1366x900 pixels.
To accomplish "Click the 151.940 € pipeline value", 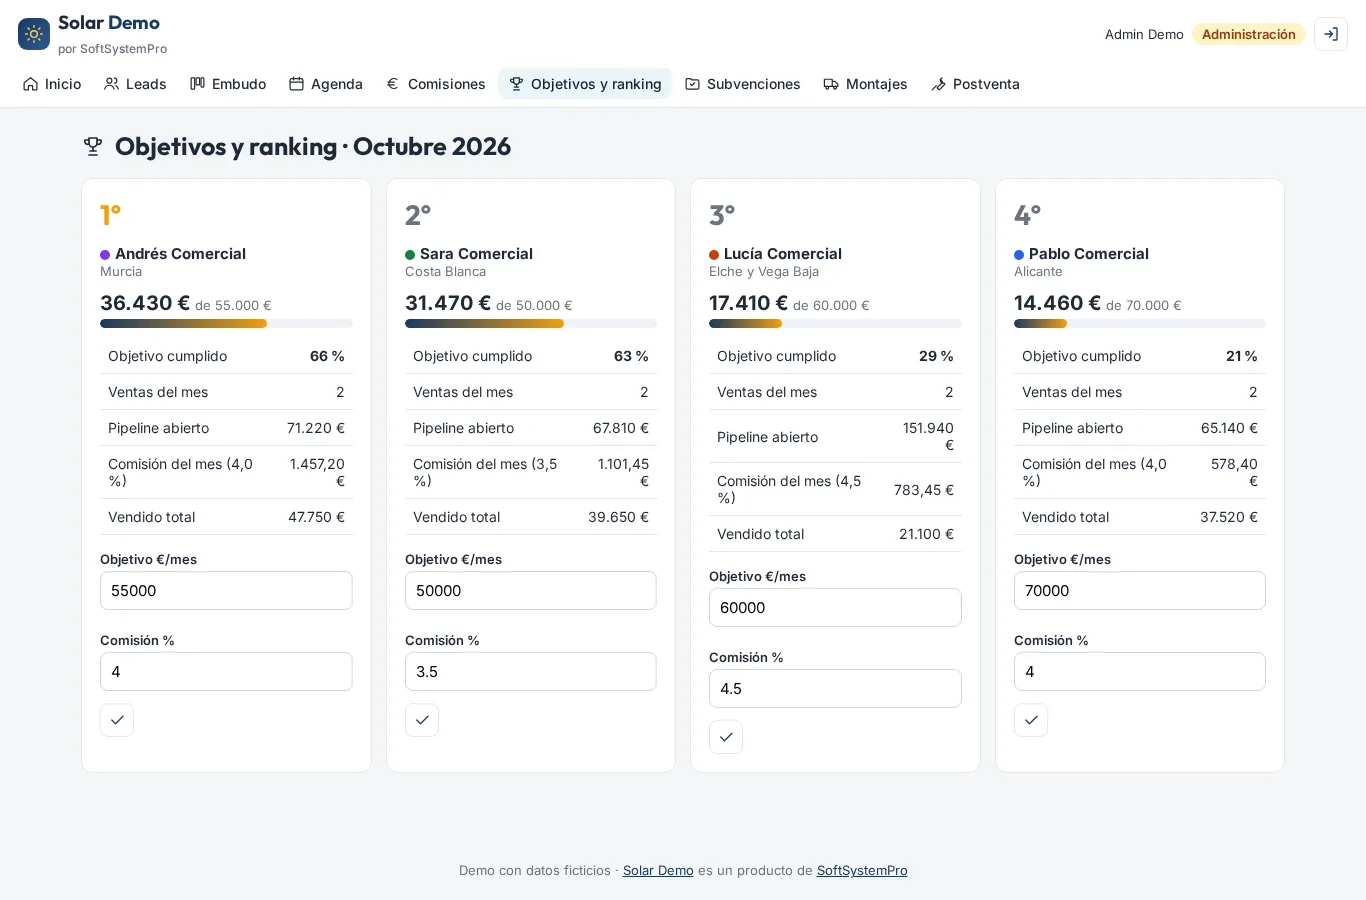I will (927, 437).
